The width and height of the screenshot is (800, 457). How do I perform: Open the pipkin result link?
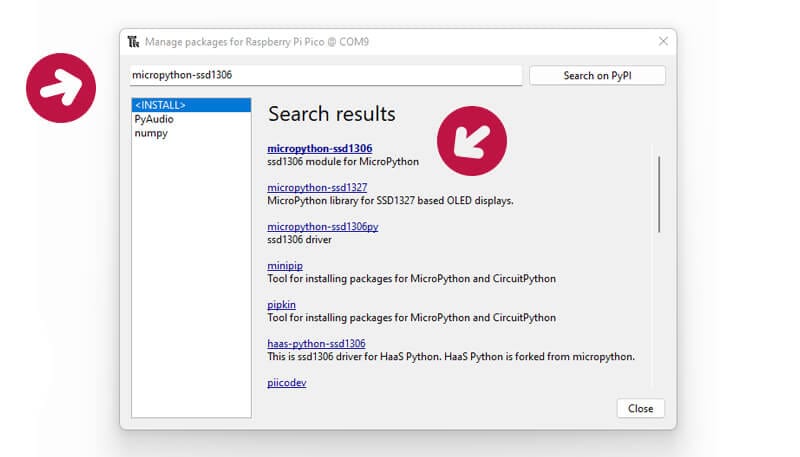pos(281,304)
